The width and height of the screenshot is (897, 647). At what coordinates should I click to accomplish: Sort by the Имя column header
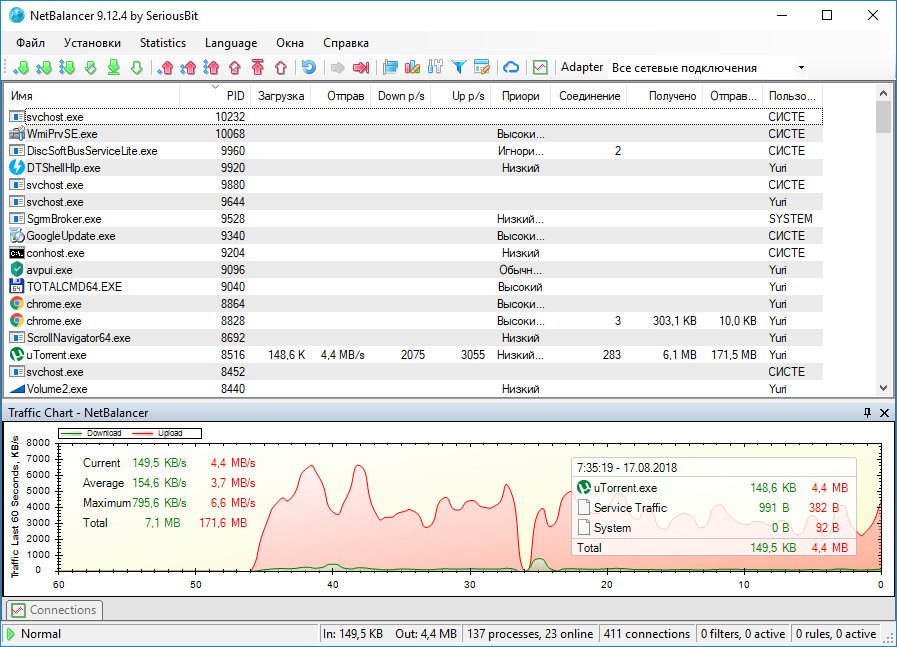(93, 96)
